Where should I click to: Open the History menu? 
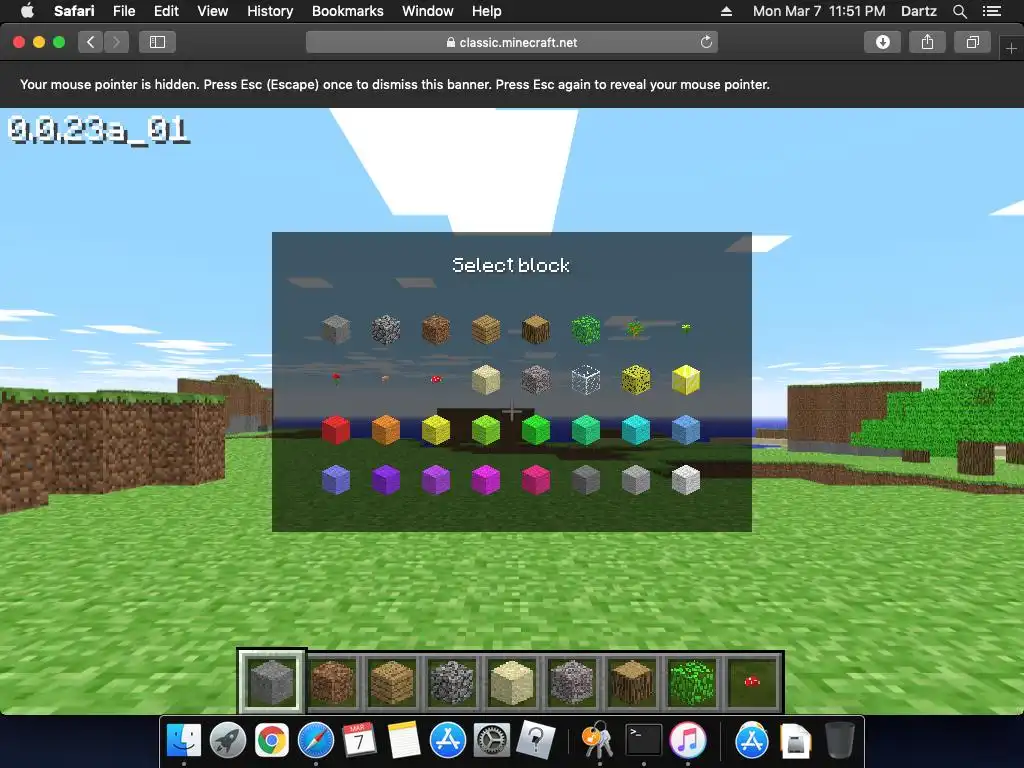coord(270,11)
